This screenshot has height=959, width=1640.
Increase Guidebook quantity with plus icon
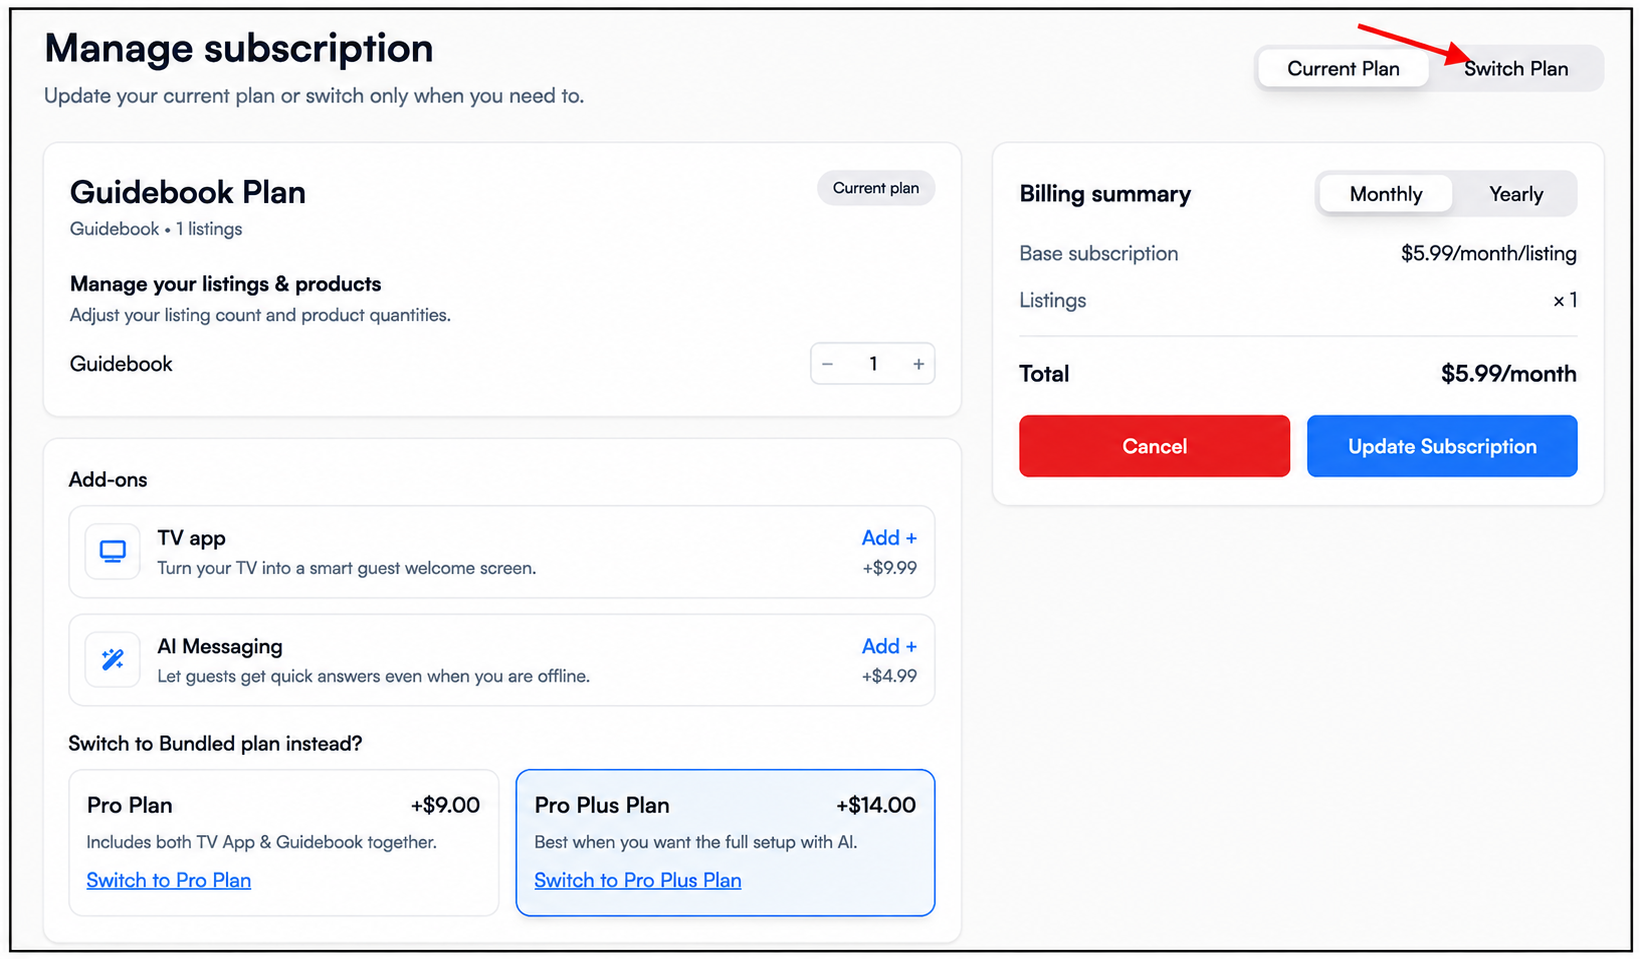click(918, 364)
